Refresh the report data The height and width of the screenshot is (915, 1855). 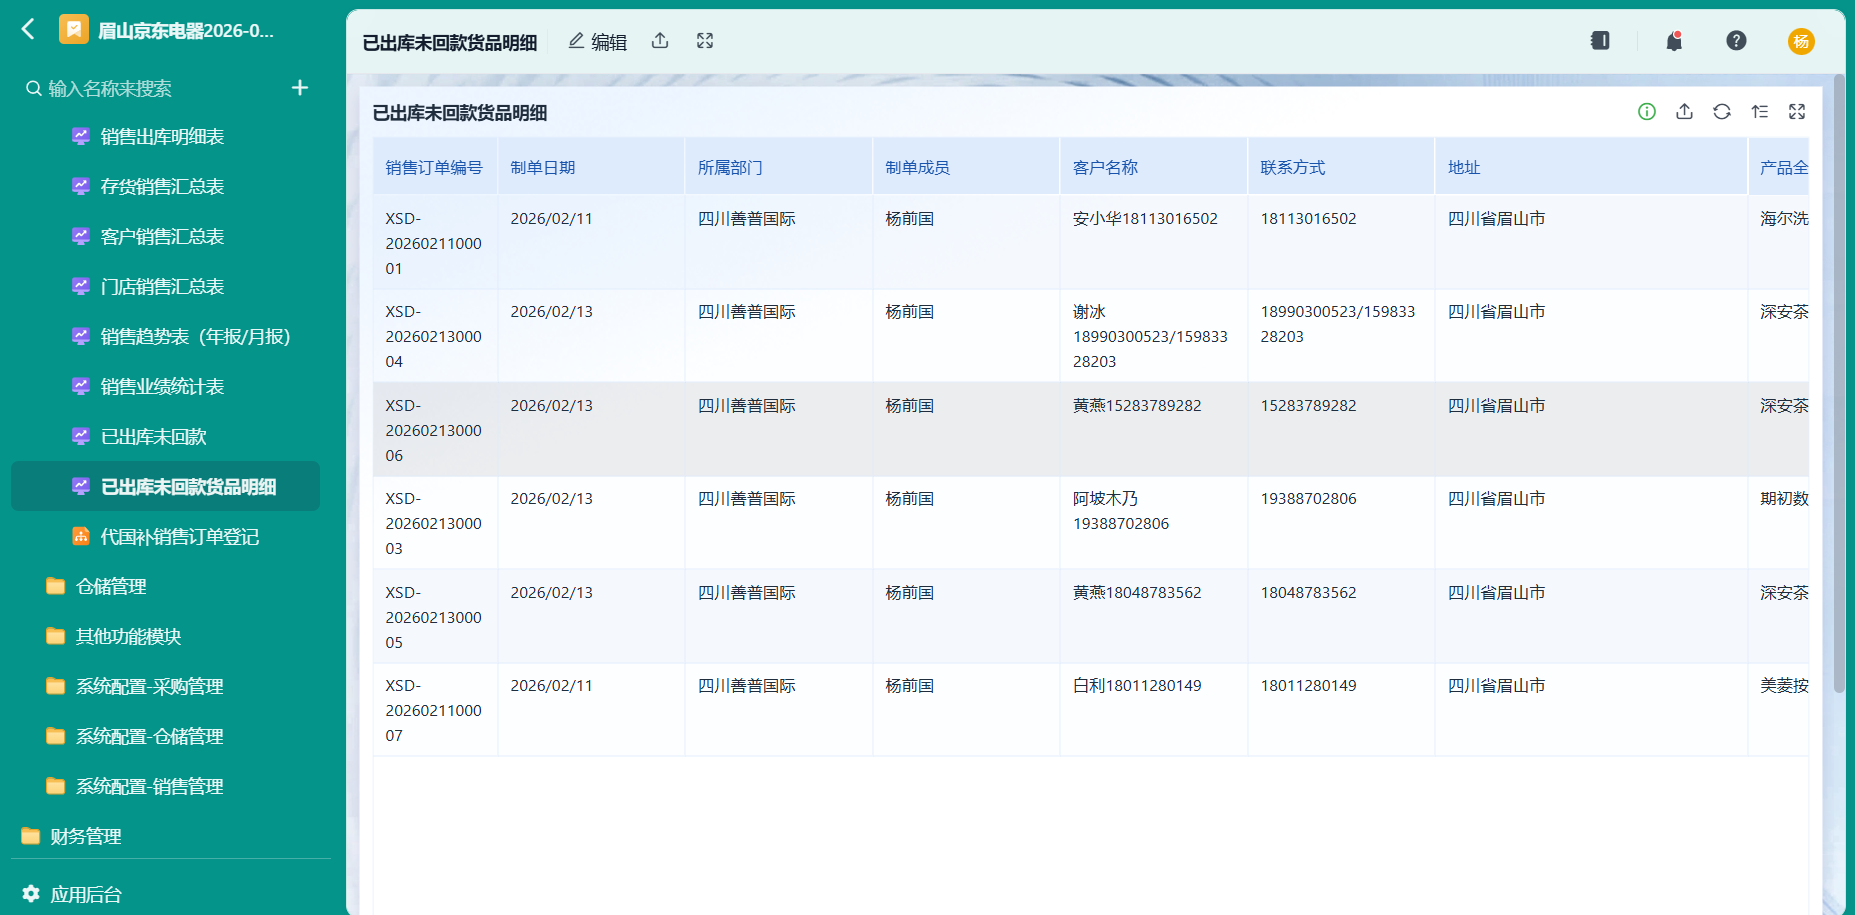[1722, 112]
